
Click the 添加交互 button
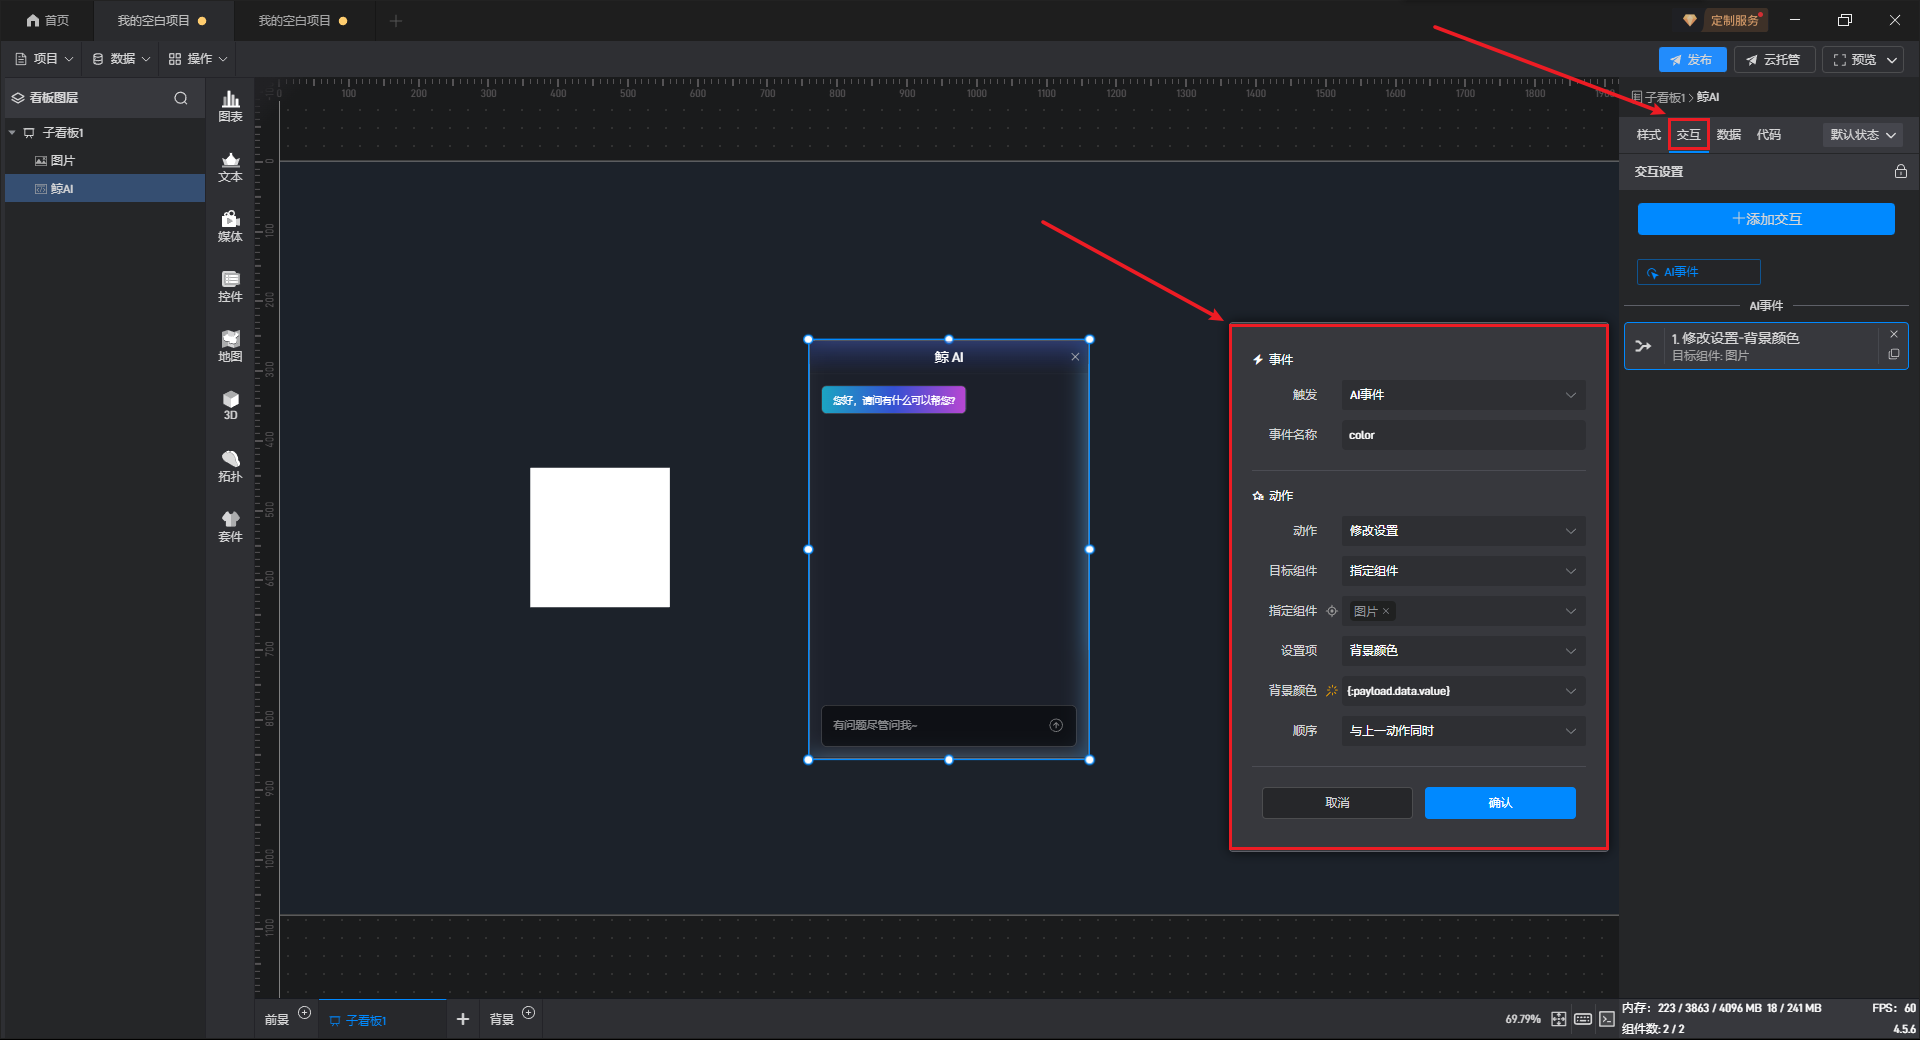point(1766,219)
